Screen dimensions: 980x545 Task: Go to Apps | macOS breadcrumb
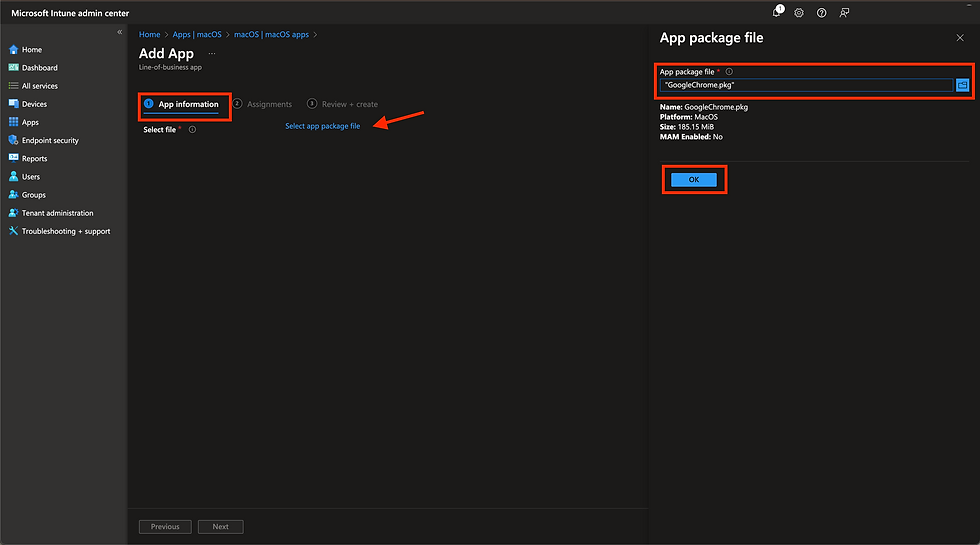[197, 34]
